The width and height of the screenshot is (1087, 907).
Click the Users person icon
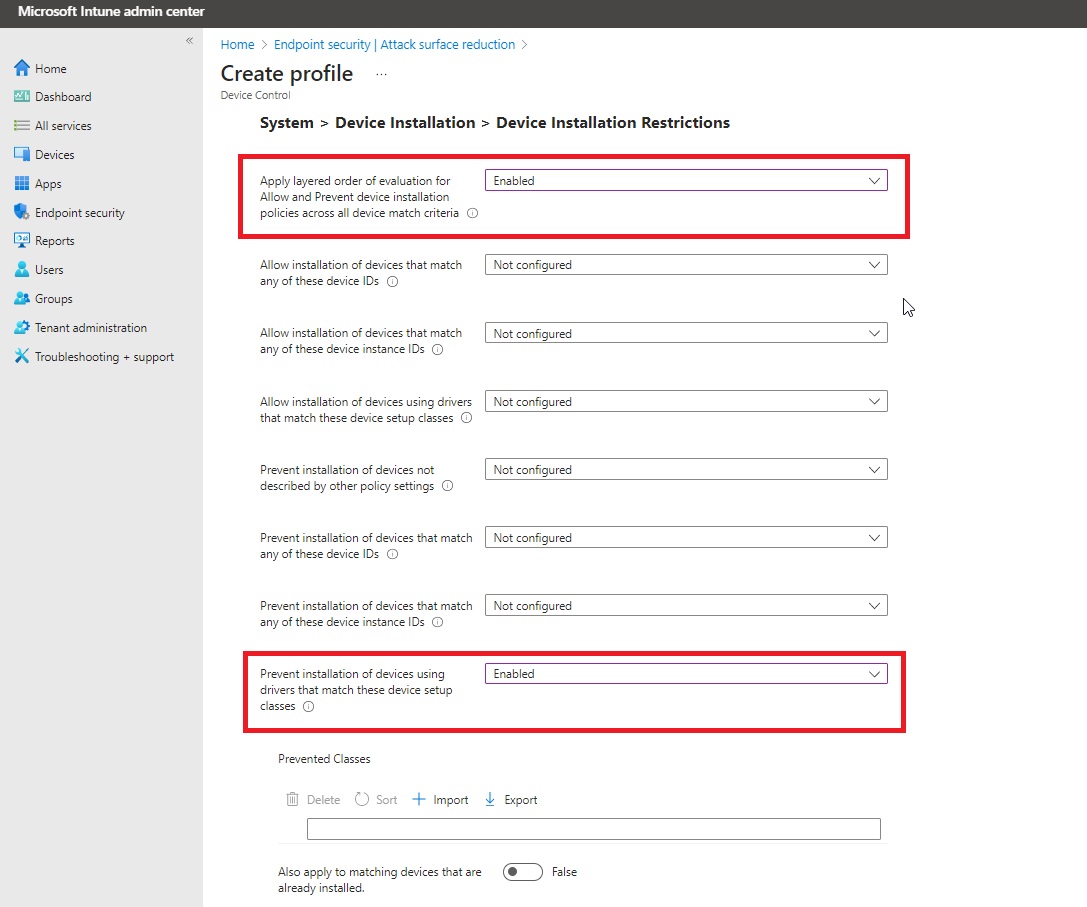point(22,270)
